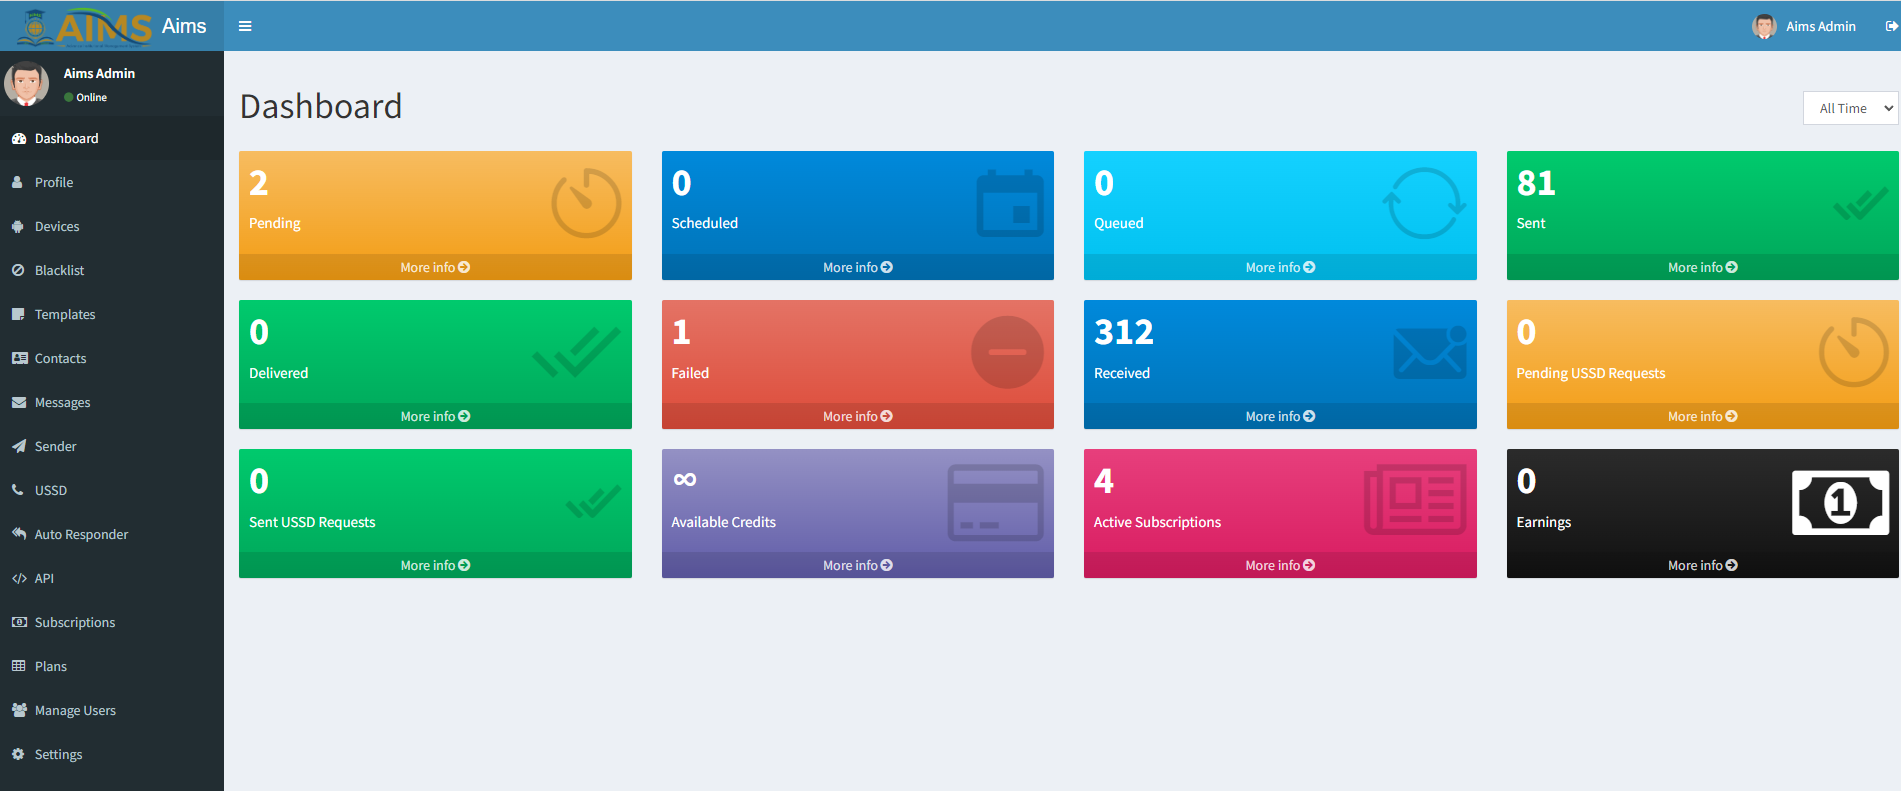This screenshot has height=791, width=1901.
Task: Open Aims Admin user menu in header
Action: tap(1805, 26)
